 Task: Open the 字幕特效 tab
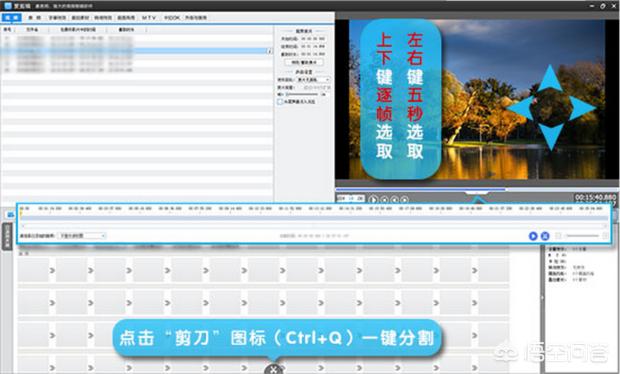coord(58,17)
